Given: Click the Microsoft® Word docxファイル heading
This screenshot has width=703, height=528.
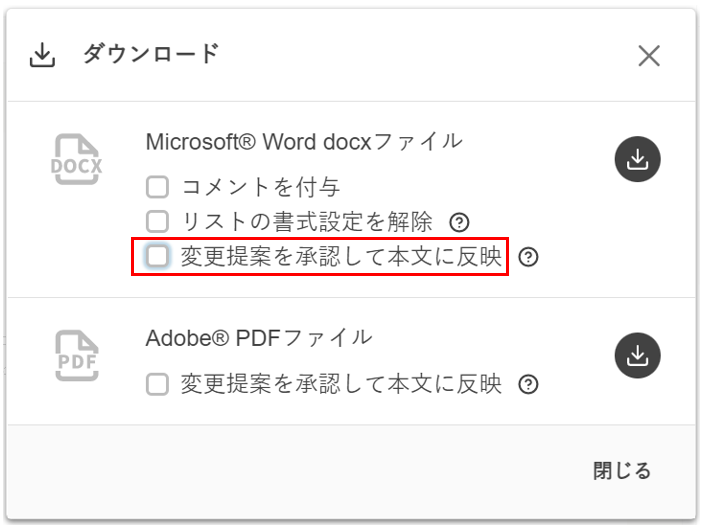Looking at the screenshot, I should tap(304, 142).
